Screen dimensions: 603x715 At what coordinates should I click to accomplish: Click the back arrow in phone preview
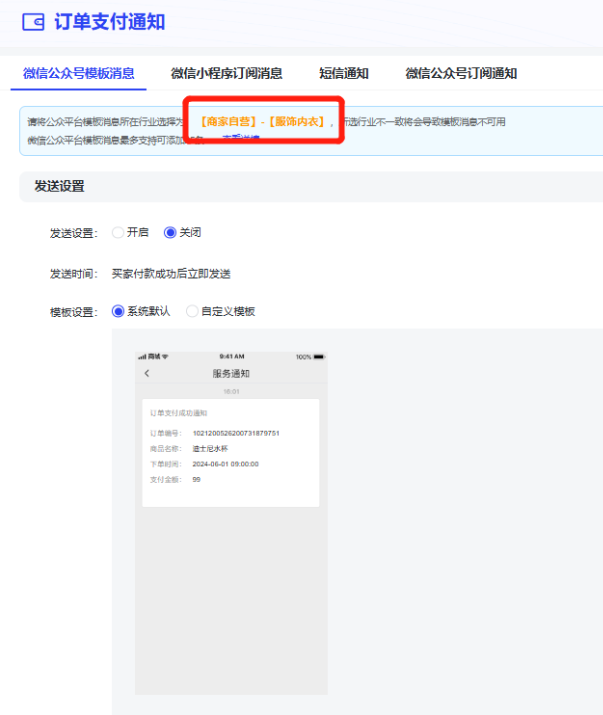point(147,373)
